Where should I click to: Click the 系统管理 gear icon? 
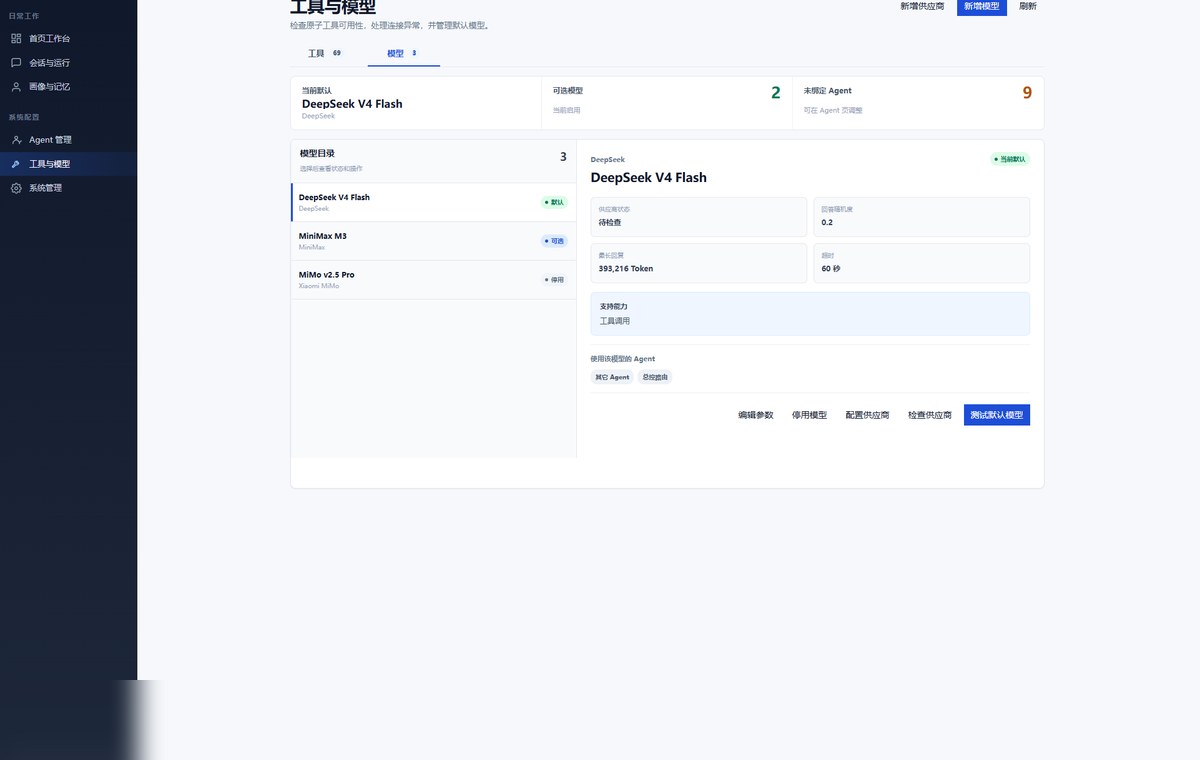pyautogui.click(x=16, y=188)
